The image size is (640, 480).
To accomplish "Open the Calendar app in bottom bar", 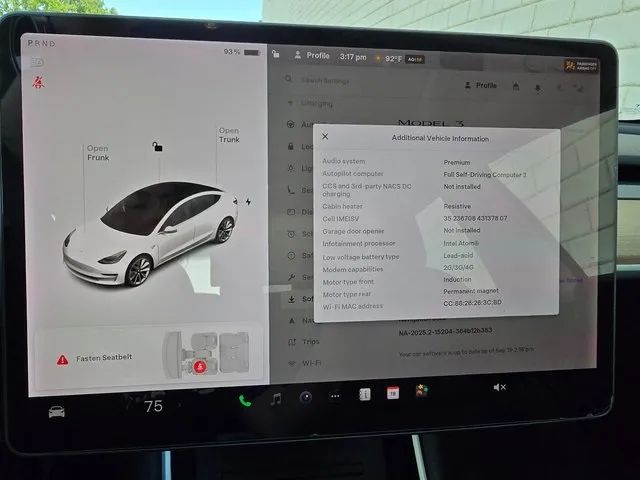I will tap(393, 393).
